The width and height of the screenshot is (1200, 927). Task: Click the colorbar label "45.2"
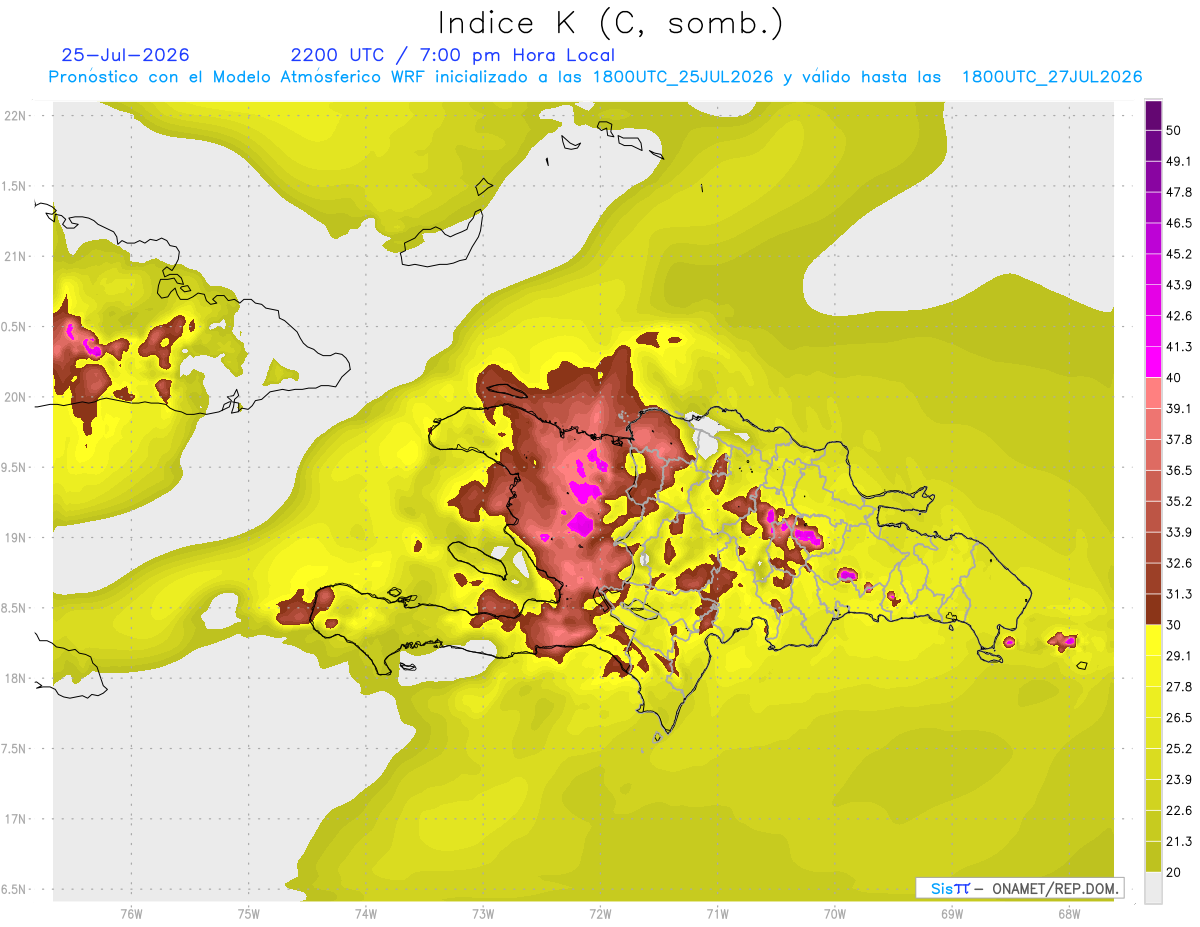tap(1179, 254)
